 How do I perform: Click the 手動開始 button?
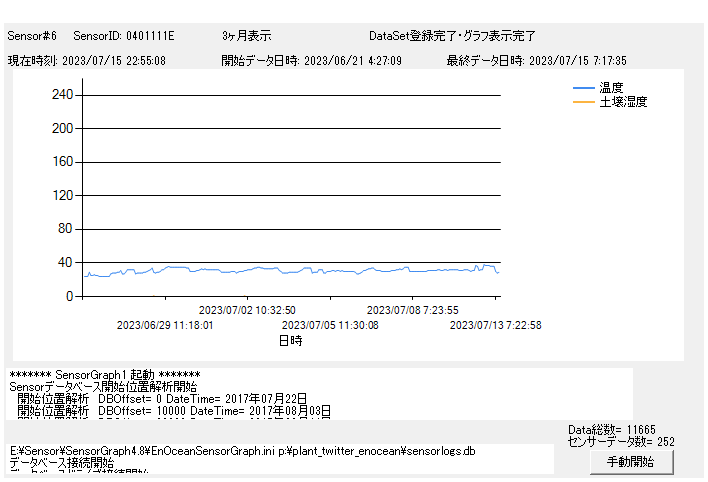pyautogui.click(x=631, y=462)
